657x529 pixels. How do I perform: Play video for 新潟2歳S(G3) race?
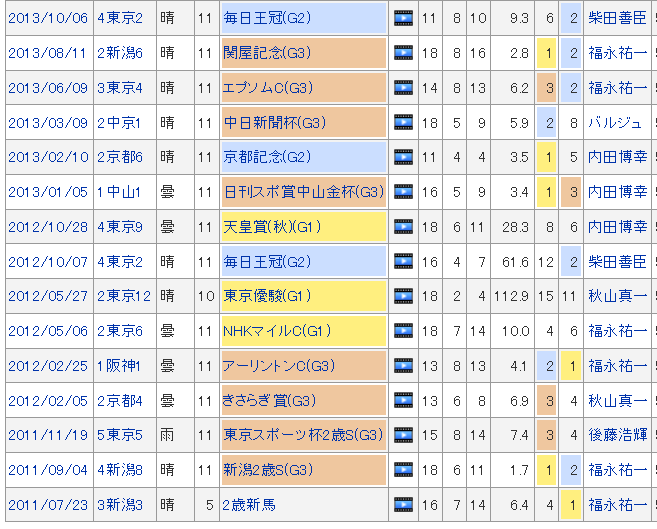[x=403, y=470]
